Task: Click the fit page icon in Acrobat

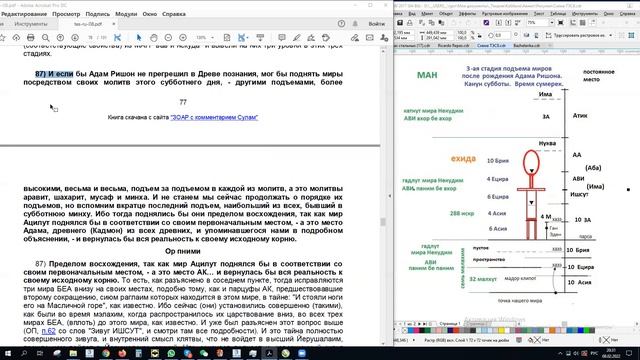Action: (x=227, y=38)
